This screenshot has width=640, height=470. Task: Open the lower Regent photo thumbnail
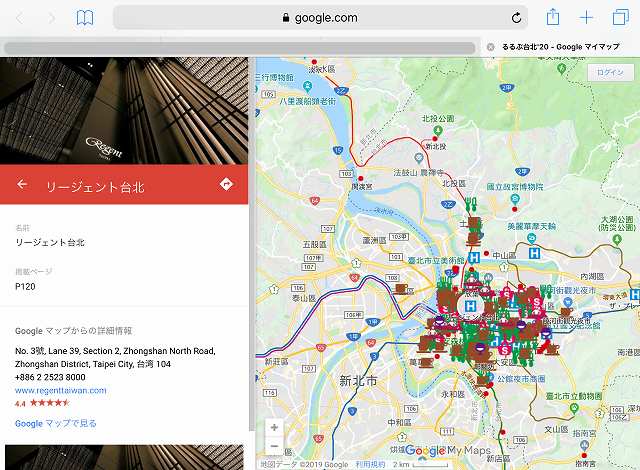[x=124, y=457]
